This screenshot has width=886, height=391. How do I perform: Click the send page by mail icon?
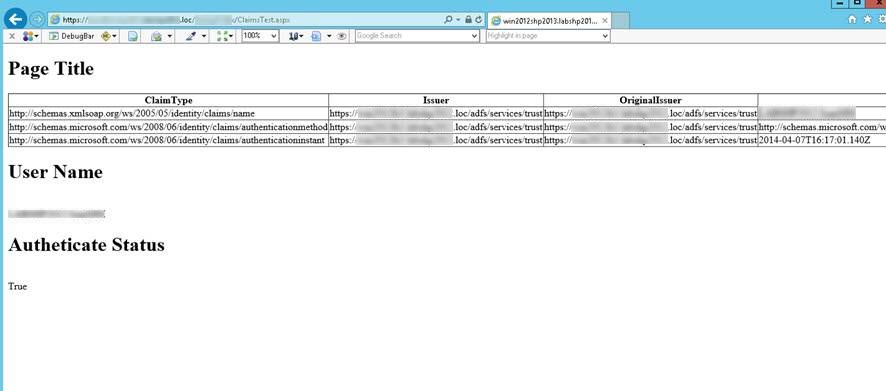pos(156,36)
